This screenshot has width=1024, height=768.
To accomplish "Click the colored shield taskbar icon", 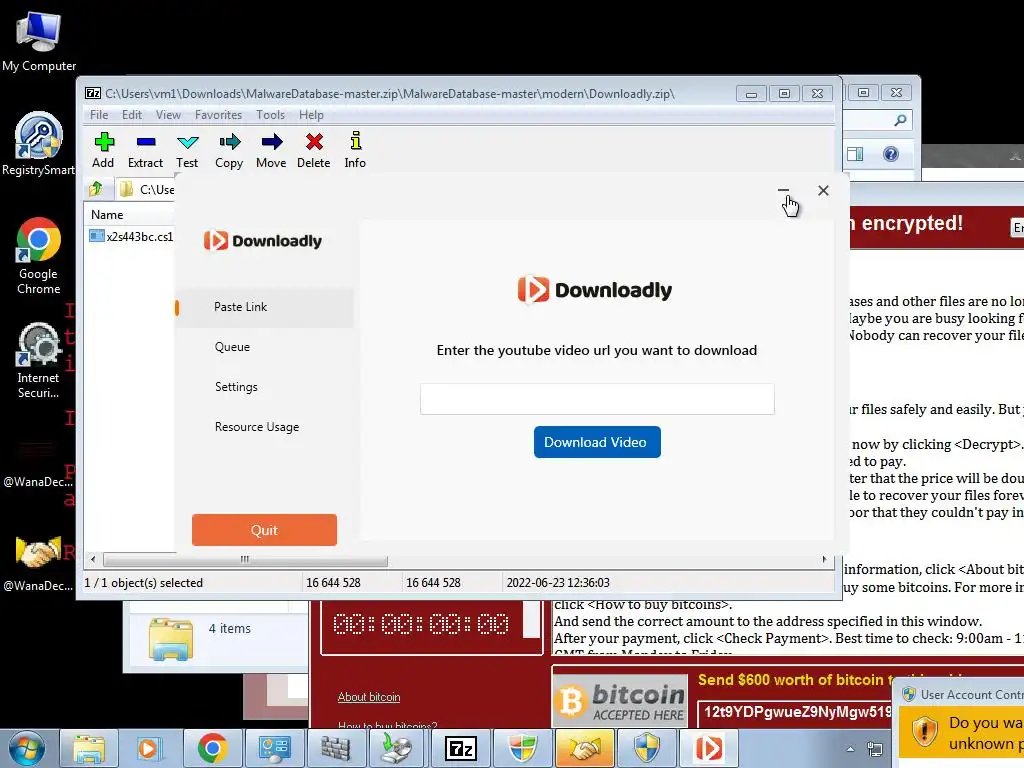I will (x=522, y=748).
